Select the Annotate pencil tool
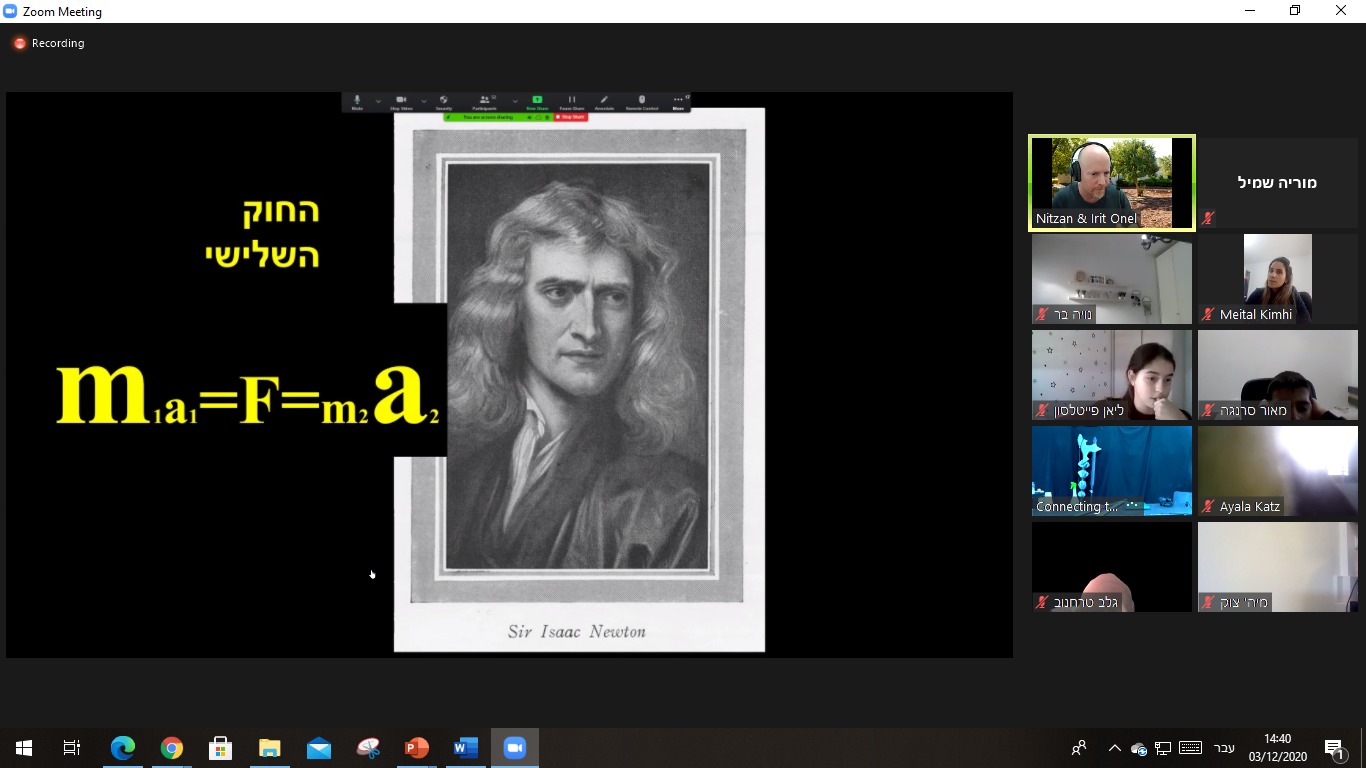1366x768 pixels. coord(604,102)
